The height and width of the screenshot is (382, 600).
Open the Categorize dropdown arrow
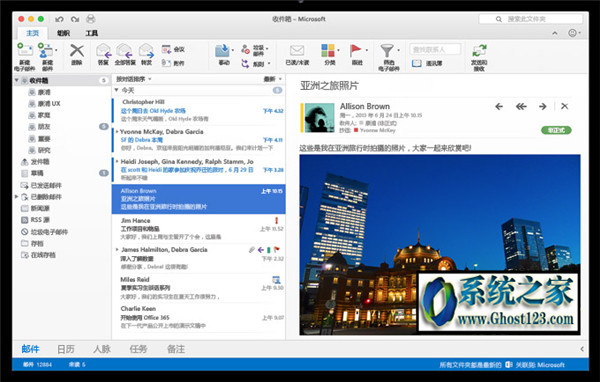(x=338, y=50)
